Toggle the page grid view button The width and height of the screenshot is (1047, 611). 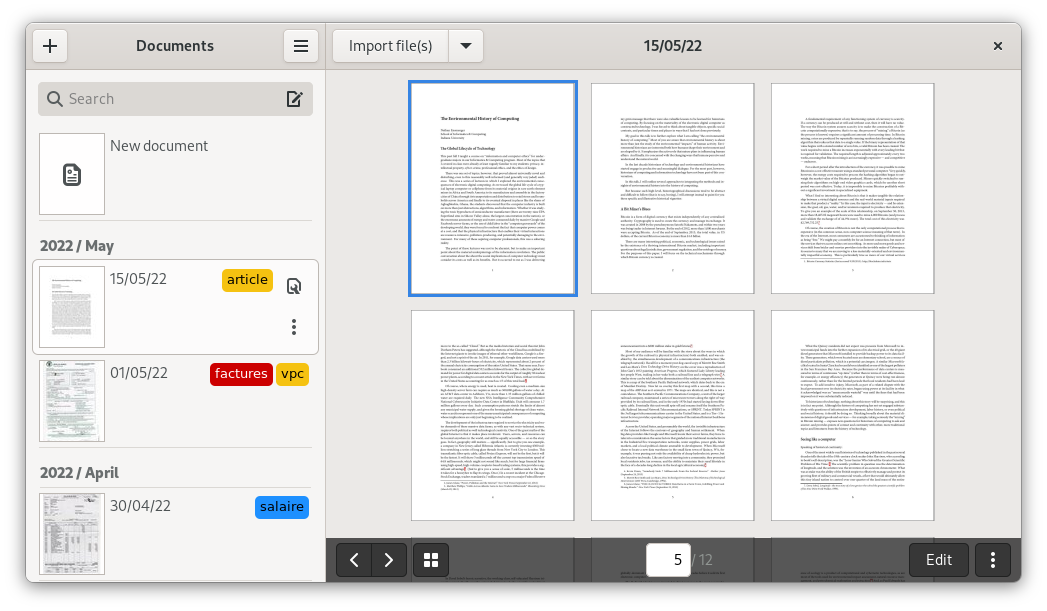[x=432, y=560]
